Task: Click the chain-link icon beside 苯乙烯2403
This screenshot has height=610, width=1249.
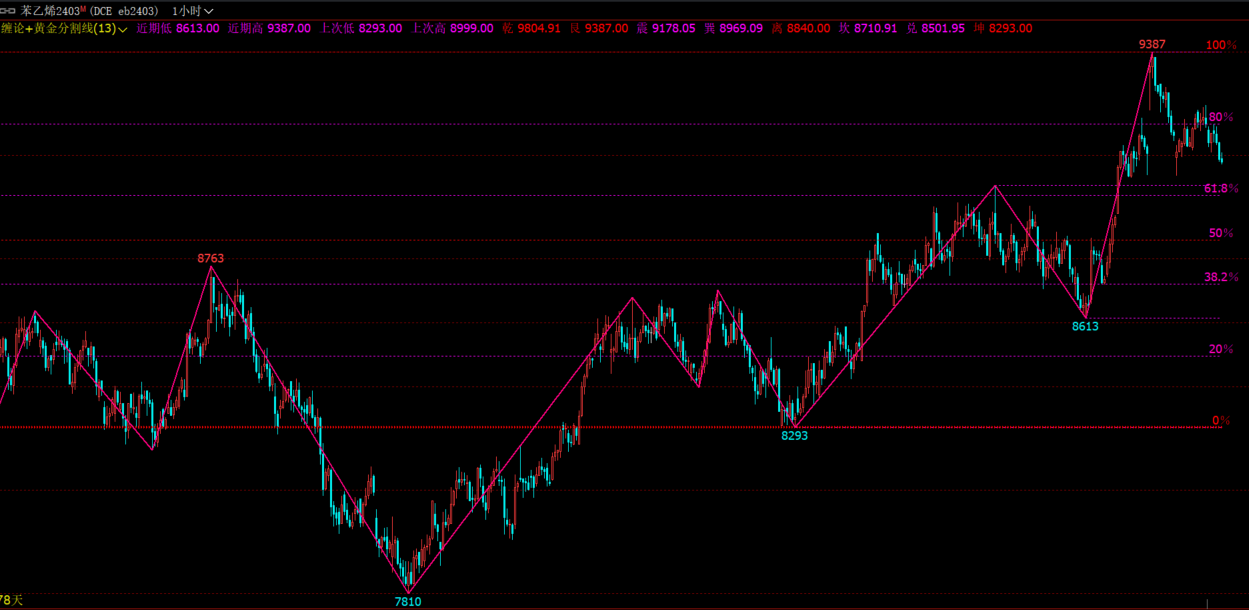Action: tap(8, 10)
